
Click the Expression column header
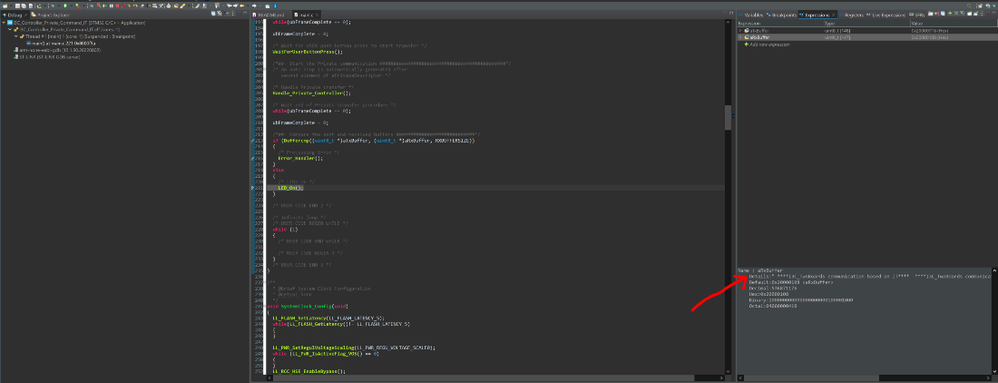[780, 24]
